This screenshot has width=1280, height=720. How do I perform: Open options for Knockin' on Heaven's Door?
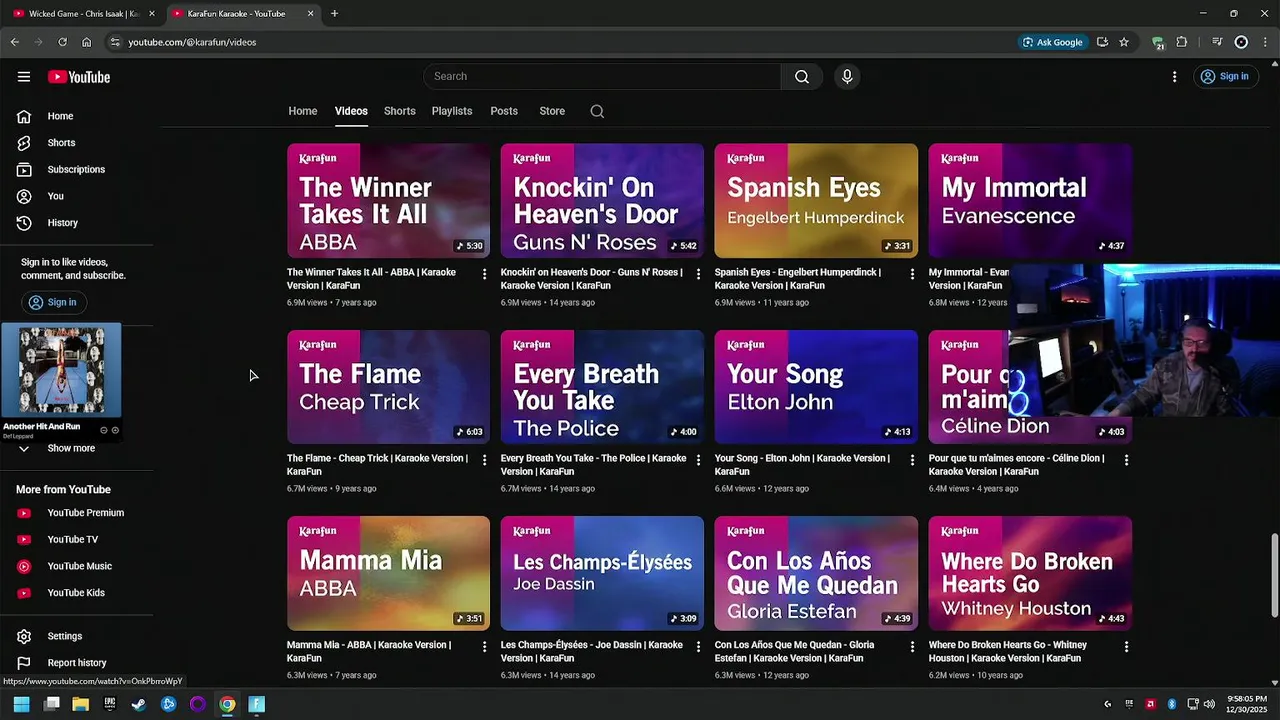click(x=698, y=273)
